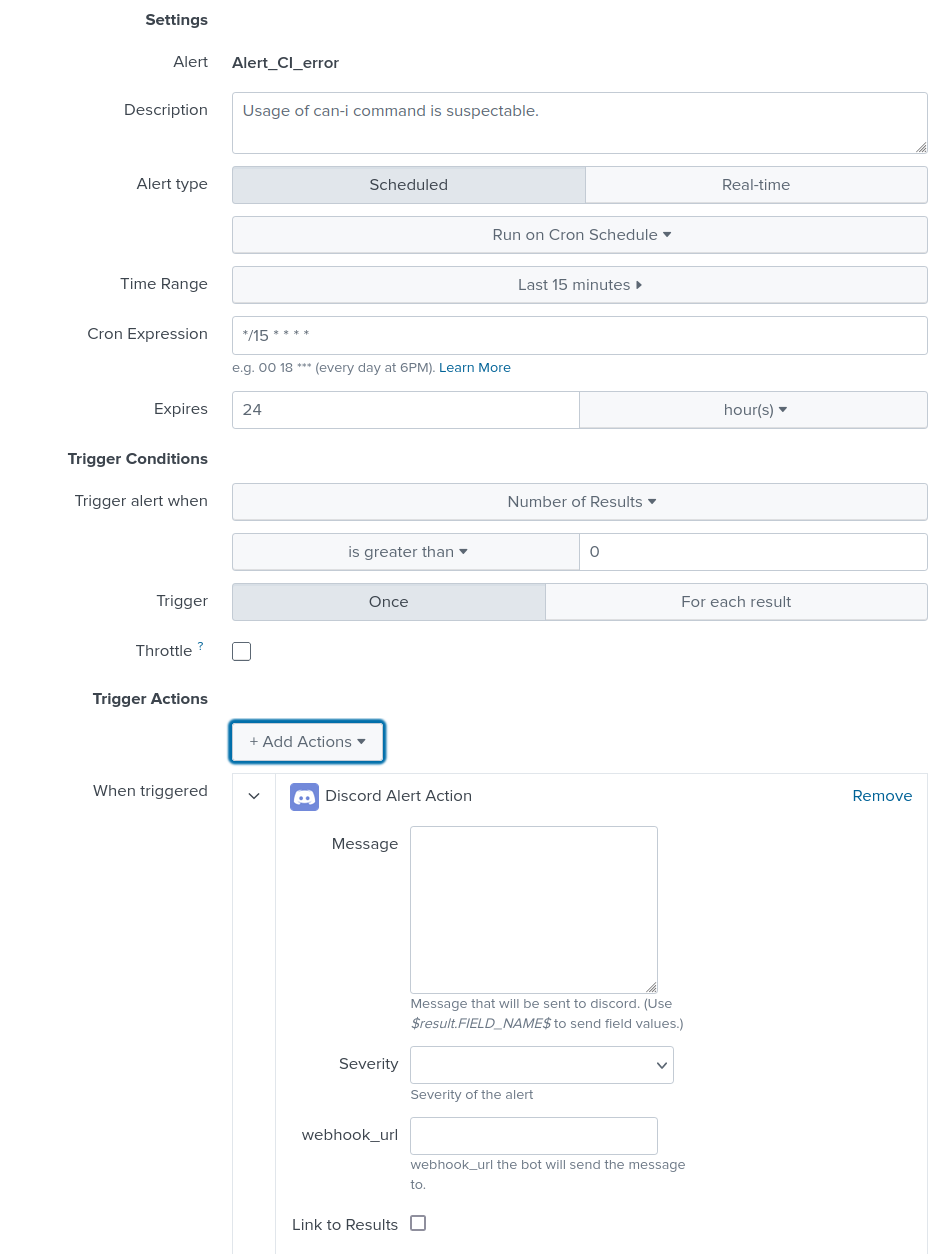Screen dimensions: 946x1254
Task: Click inside the Message text area
Action: click(x=533, y=908)
